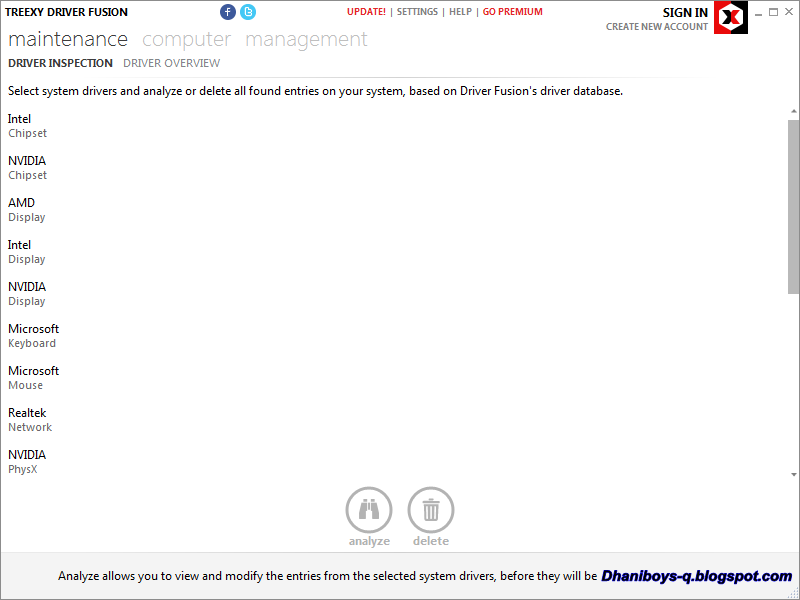800x600 pixels.
Task: Switch to the management section
Action: (x=306, y=39)
